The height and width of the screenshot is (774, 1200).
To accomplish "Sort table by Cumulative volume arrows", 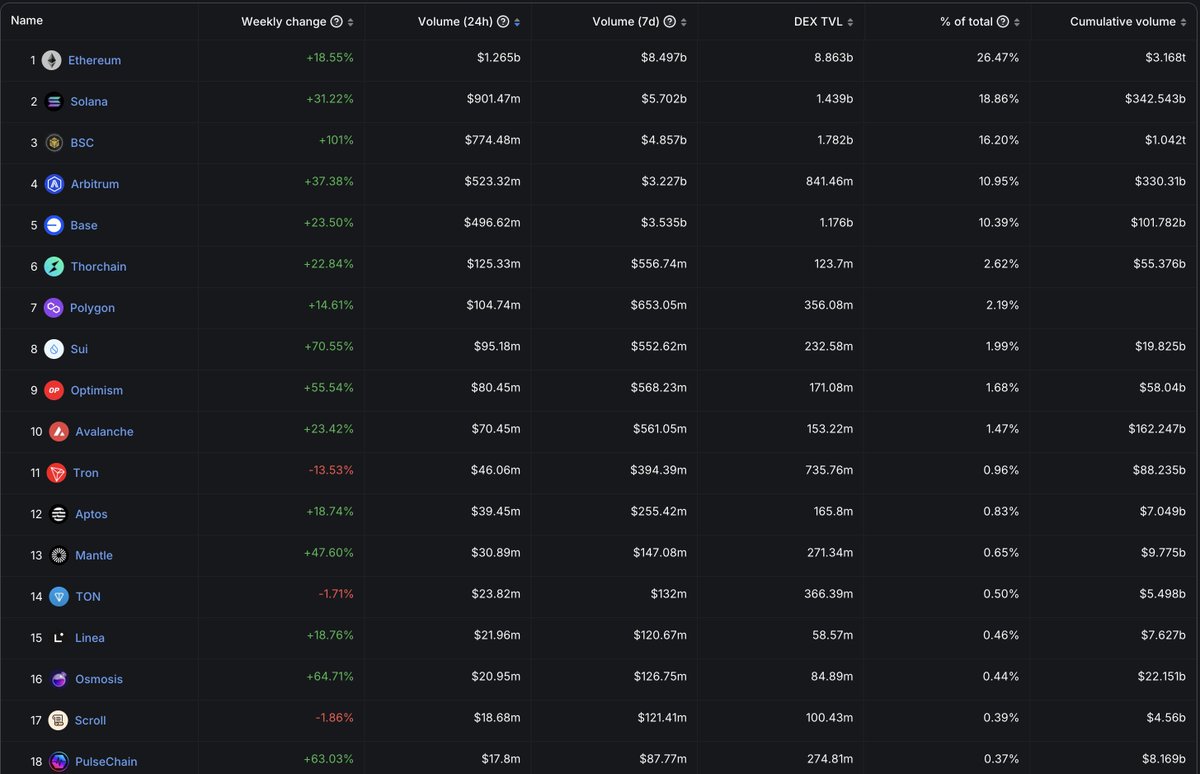I will click(x=1183, y=22).
